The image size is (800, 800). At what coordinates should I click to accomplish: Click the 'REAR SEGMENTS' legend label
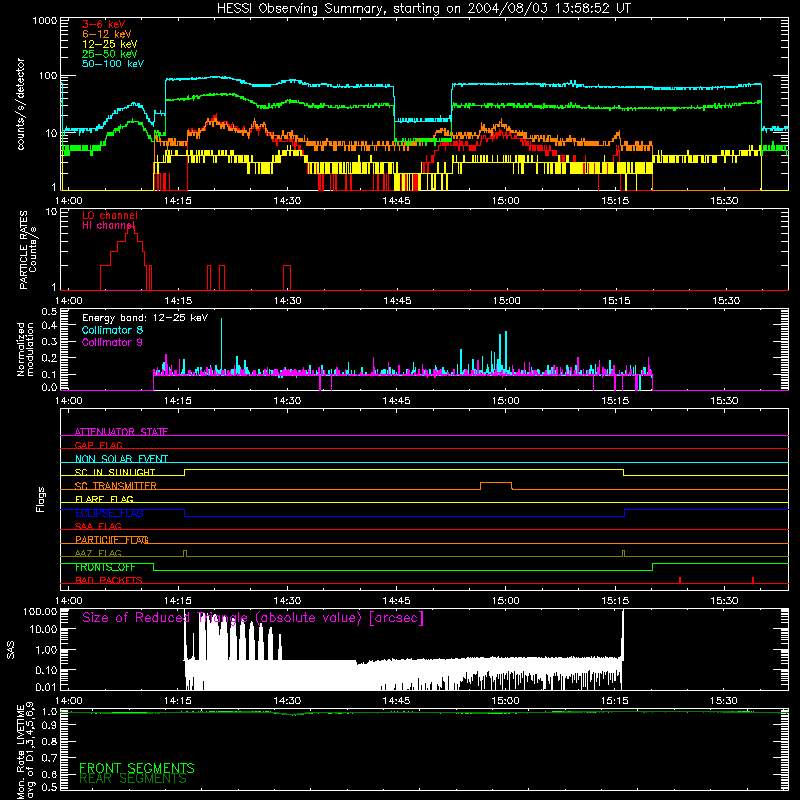pyautogui.click(x=133, y=779)
